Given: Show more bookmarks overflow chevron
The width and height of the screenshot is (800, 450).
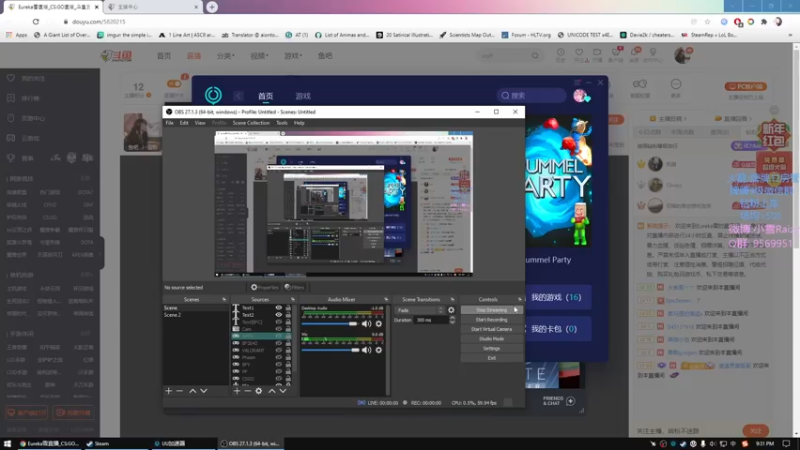Looking at the screenshot, I should point(790,35).
